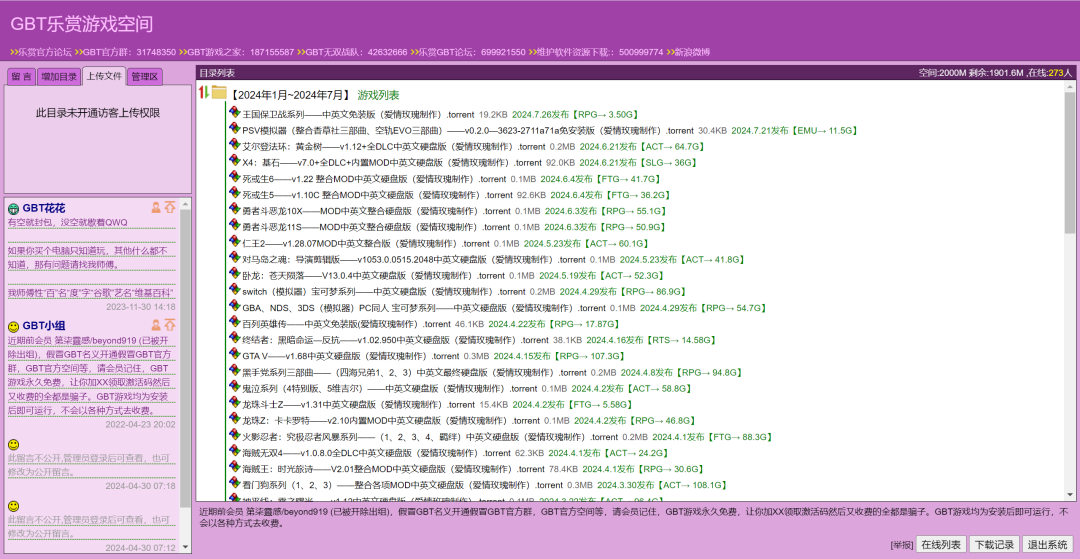Open the 新浪微博 link in header

[x=692, y=52]
